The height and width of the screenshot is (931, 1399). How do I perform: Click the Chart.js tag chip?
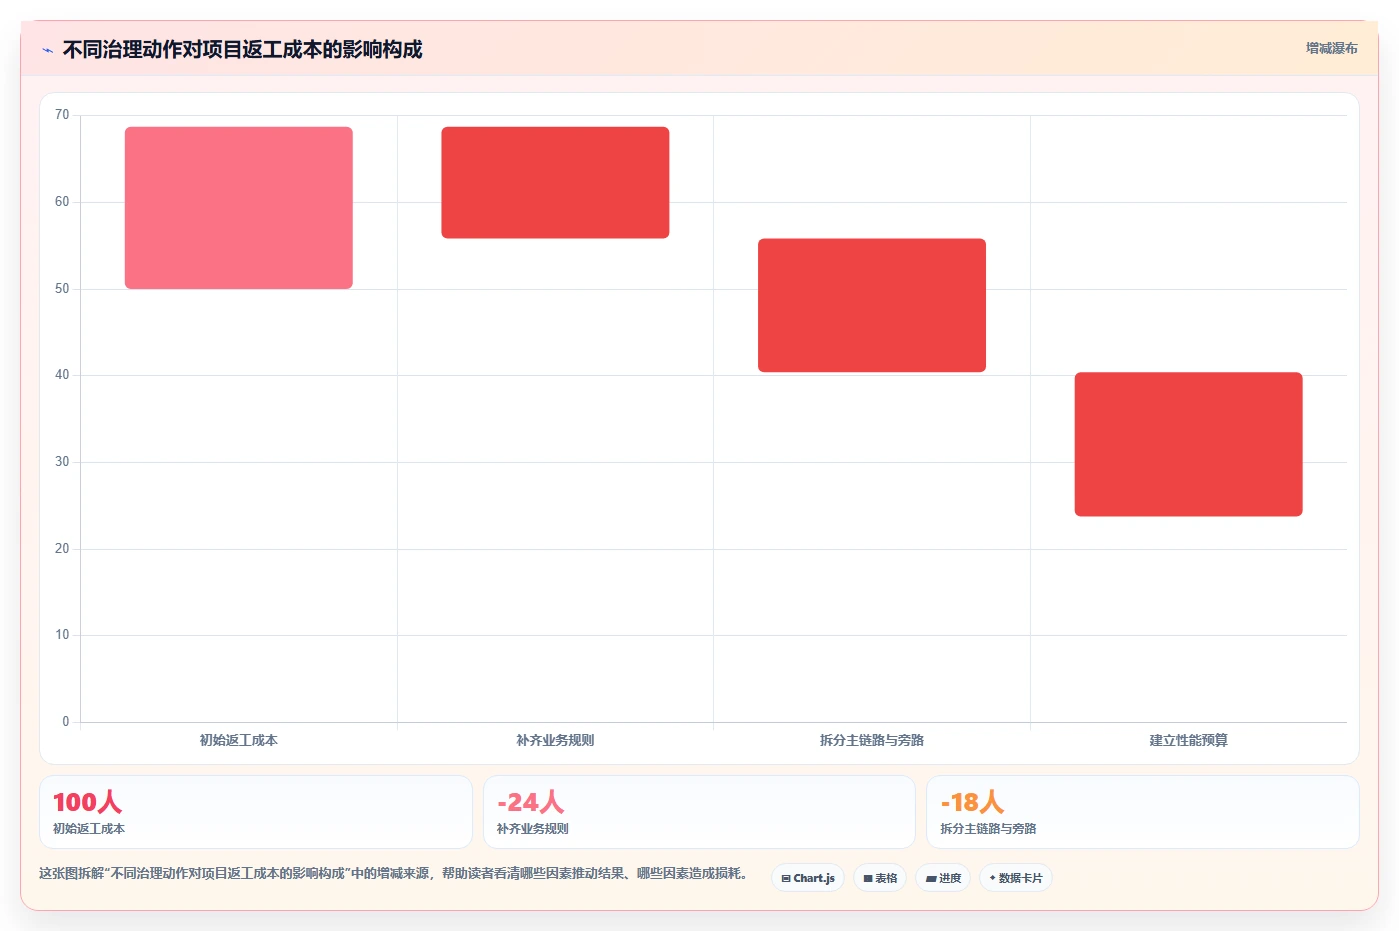pos(808,878)
